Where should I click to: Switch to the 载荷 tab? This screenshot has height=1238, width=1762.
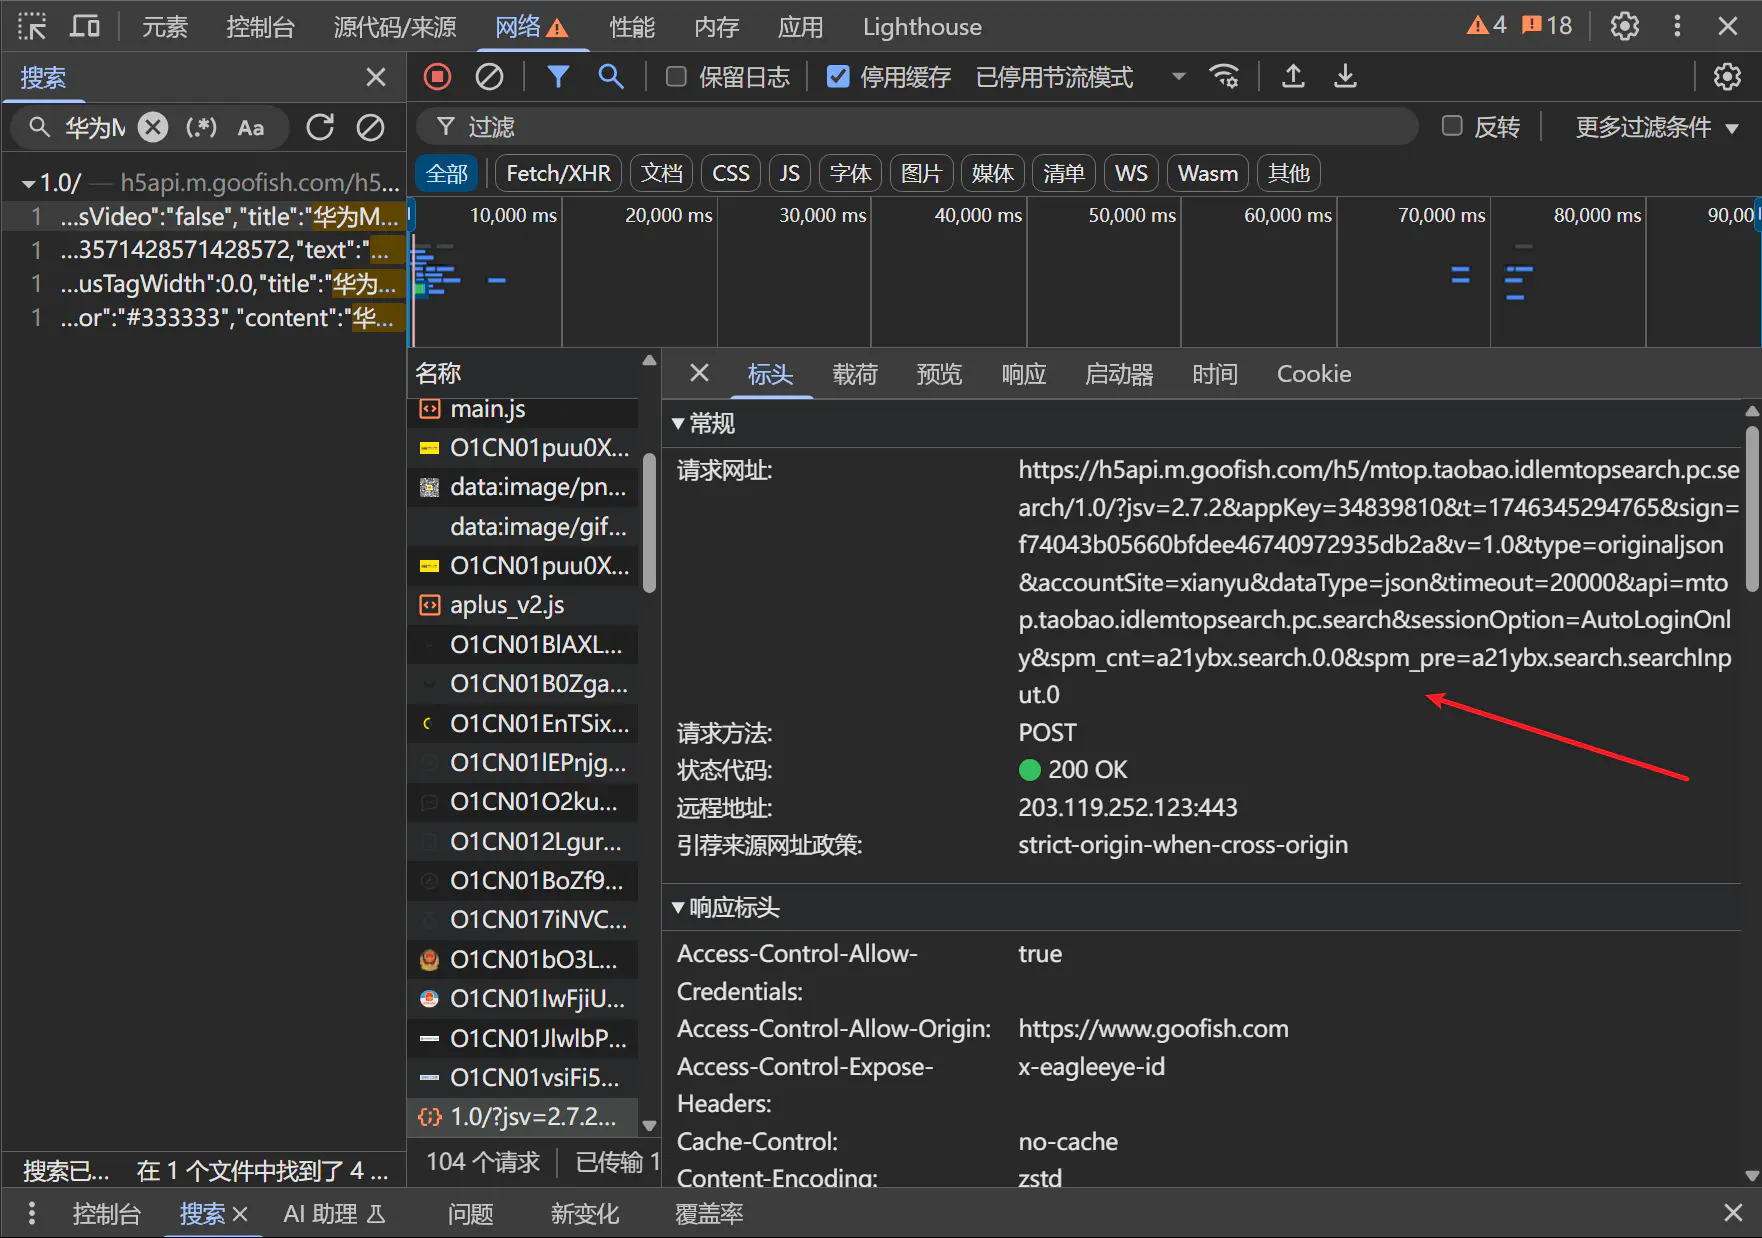point(855,374)
